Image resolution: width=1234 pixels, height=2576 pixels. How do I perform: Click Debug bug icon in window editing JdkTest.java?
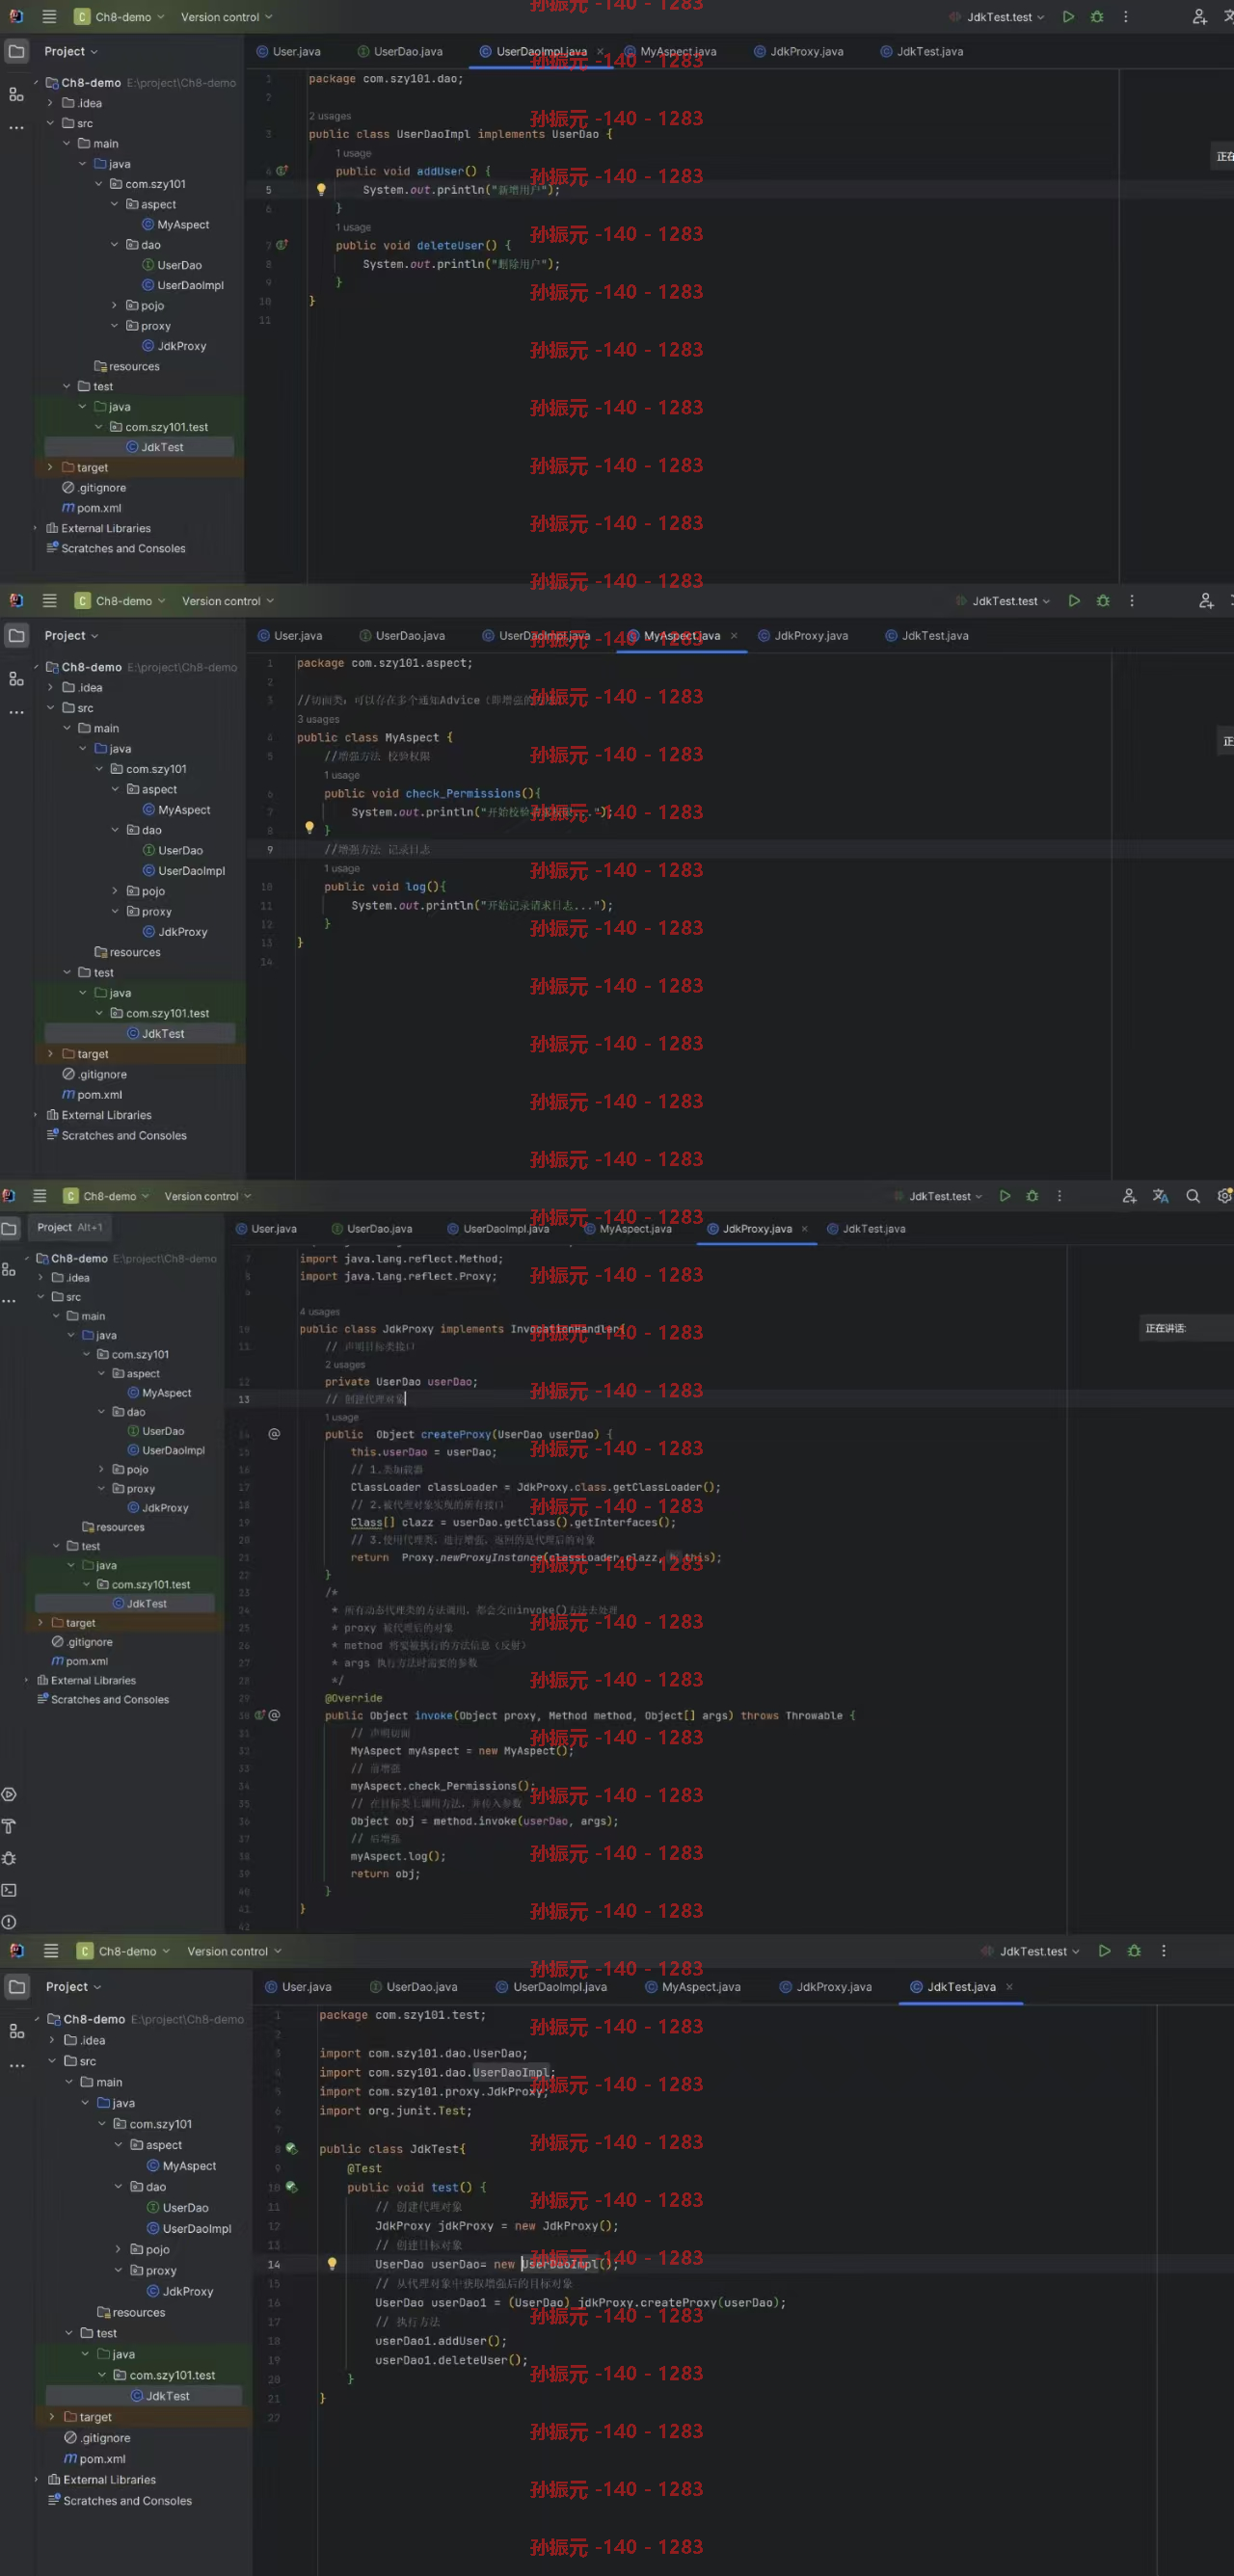1133,1951
